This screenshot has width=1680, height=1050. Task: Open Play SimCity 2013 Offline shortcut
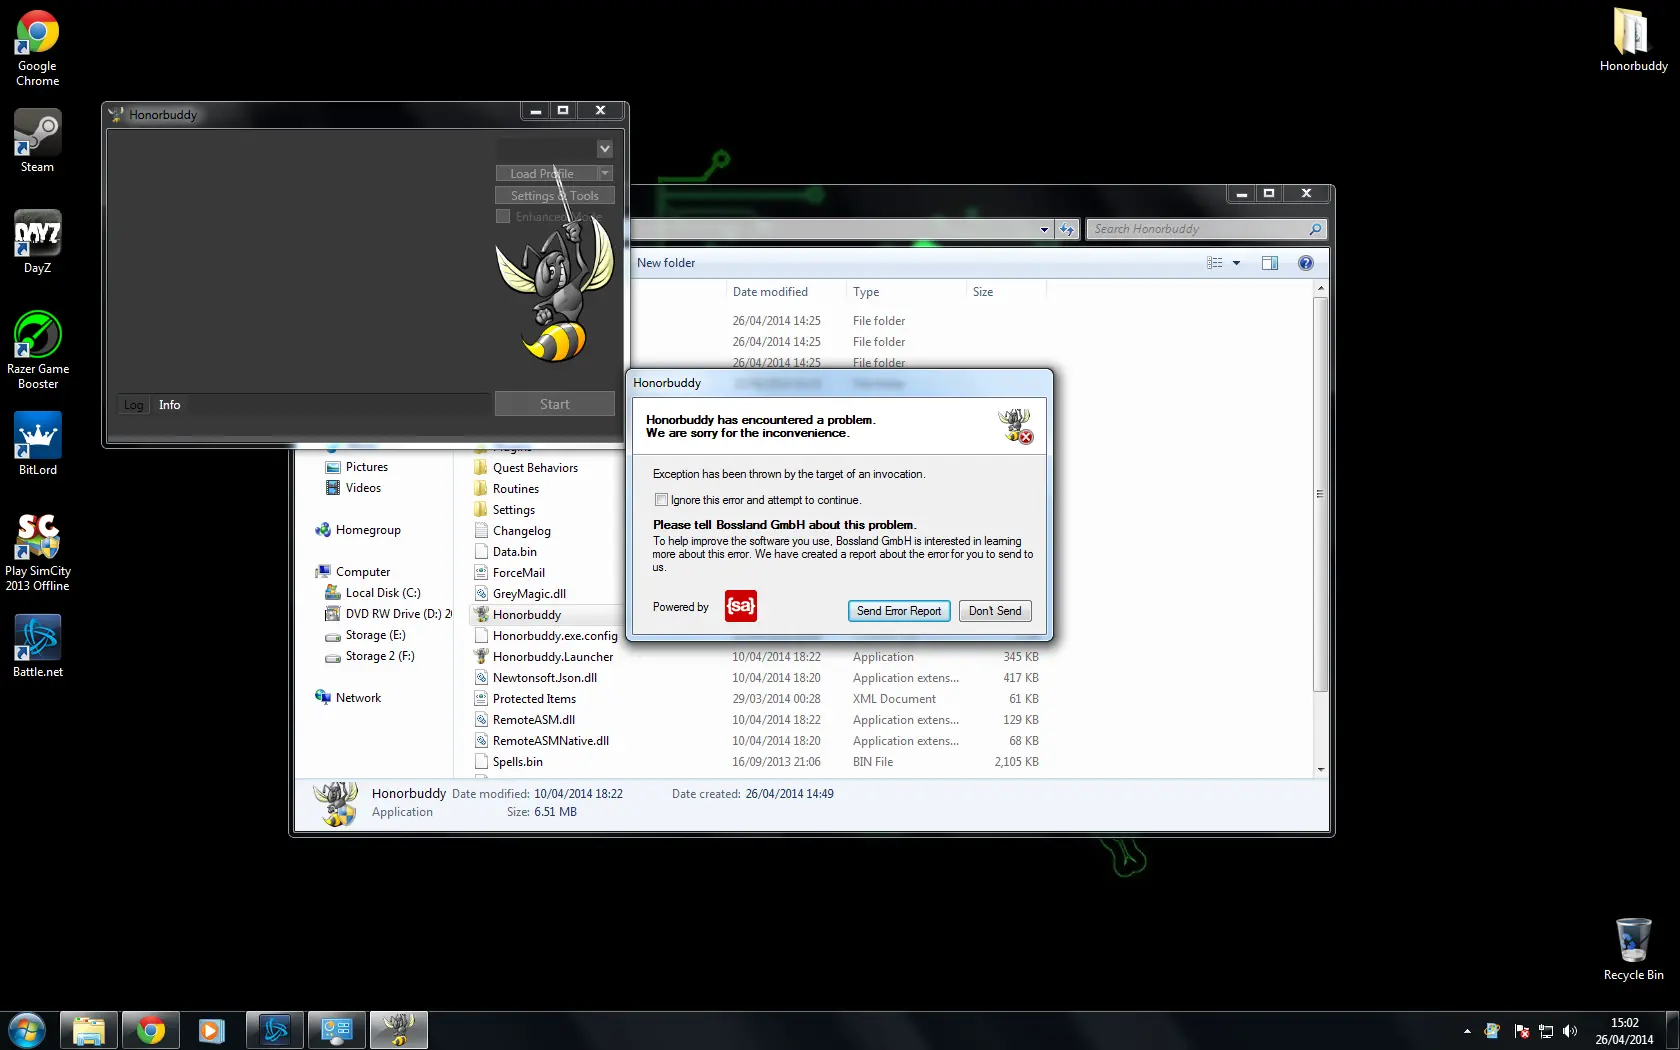tap(37, 552)
